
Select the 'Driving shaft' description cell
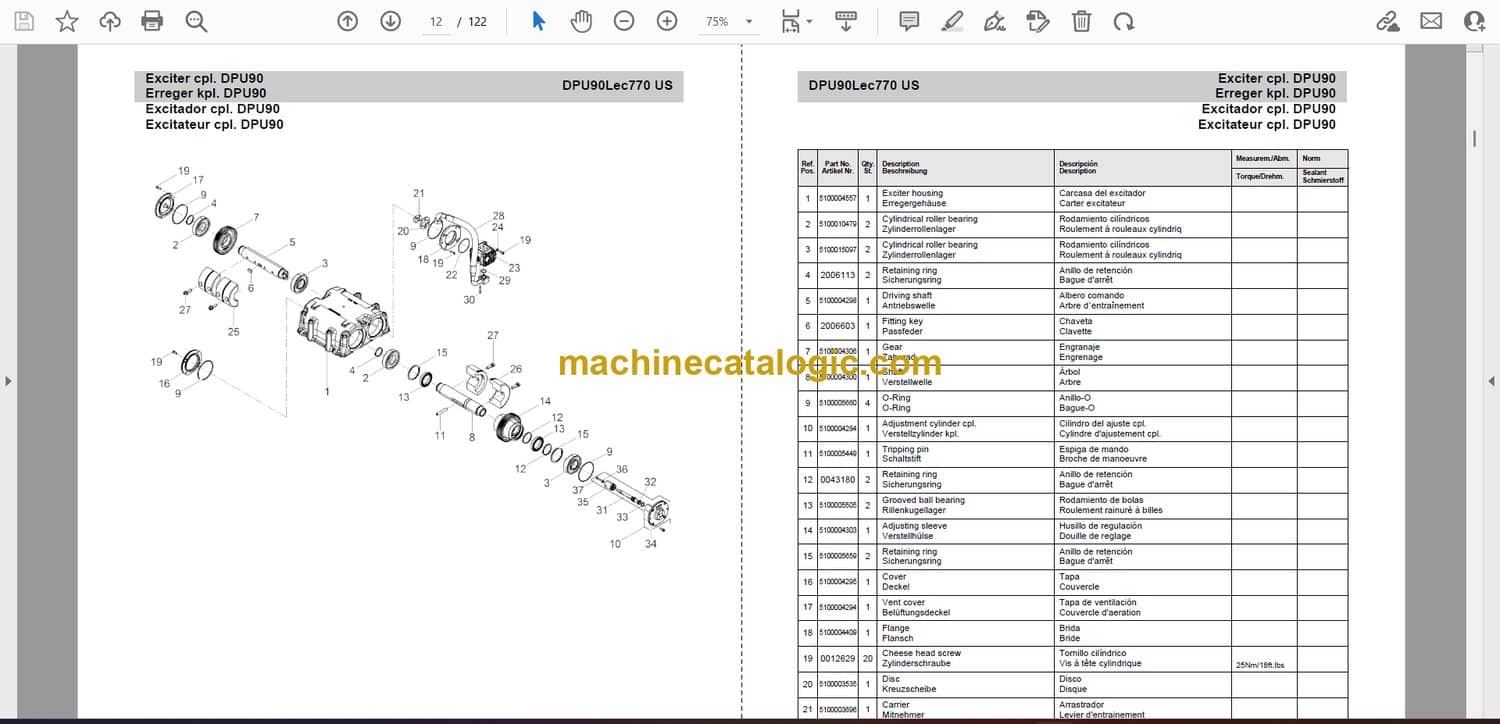pos(965,301)
